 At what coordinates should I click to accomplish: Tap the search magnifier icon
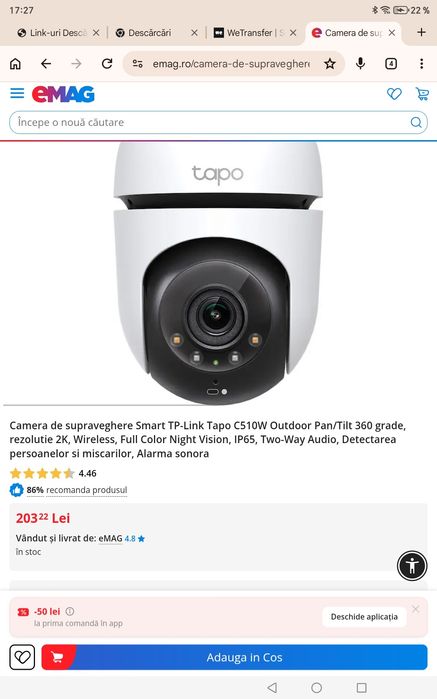pyautogui.click(x=416, y=122)
